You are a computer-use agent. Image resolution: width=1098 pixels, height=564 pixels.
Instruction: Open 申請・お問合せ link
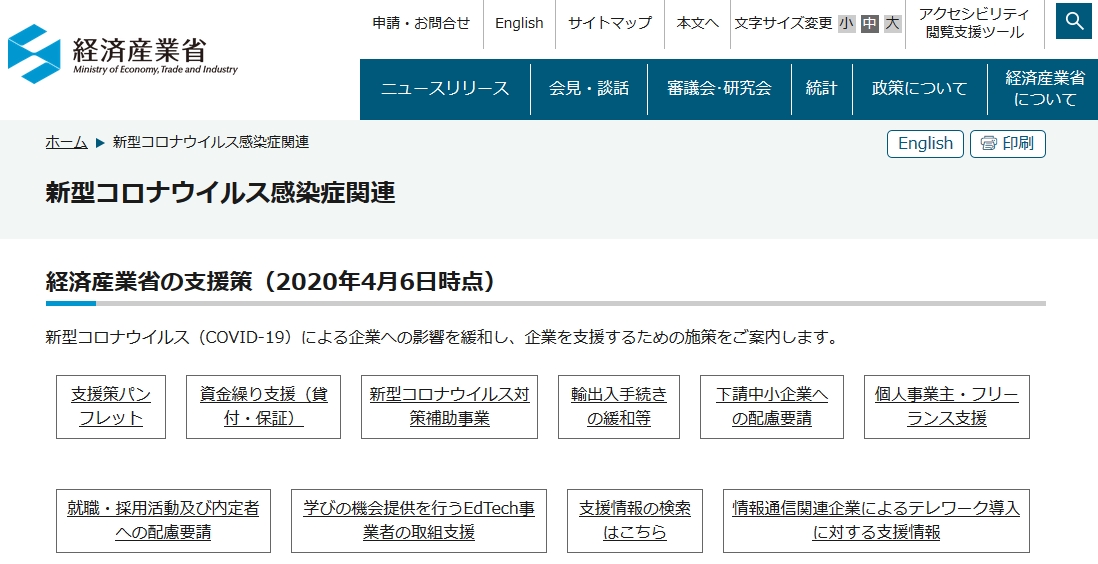click(421, 23)
